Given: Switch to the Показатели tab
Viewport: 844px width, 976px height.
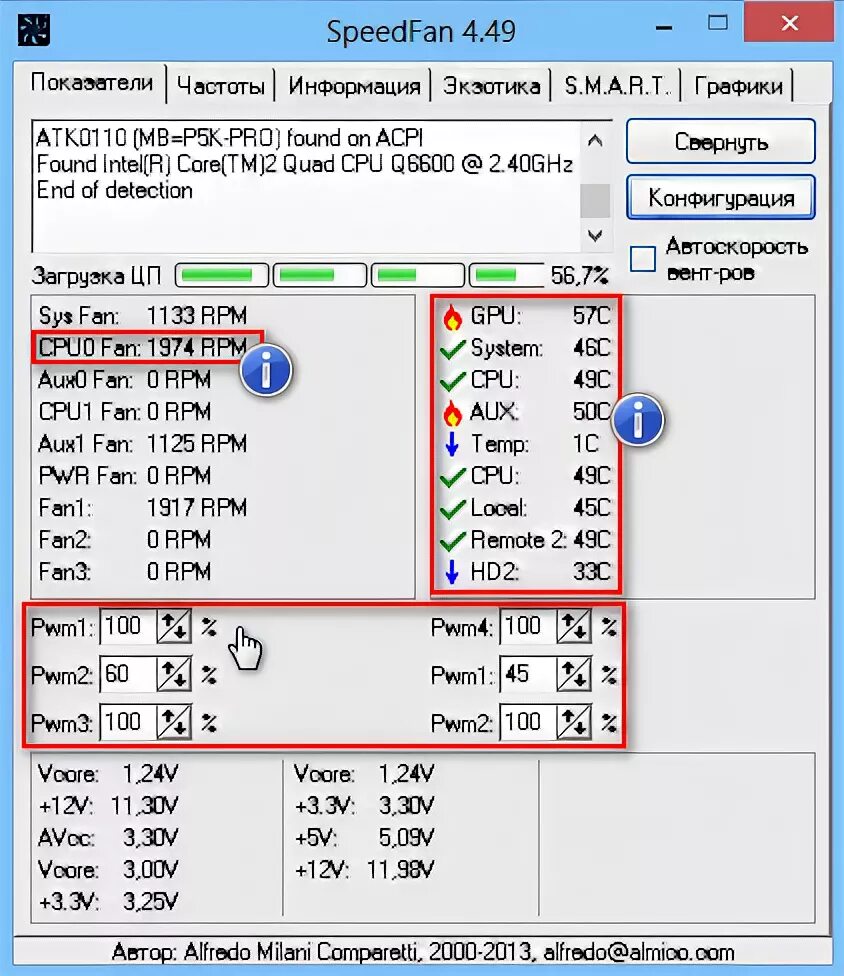Looking at the screenshot, I should click(x=91, y=82).
